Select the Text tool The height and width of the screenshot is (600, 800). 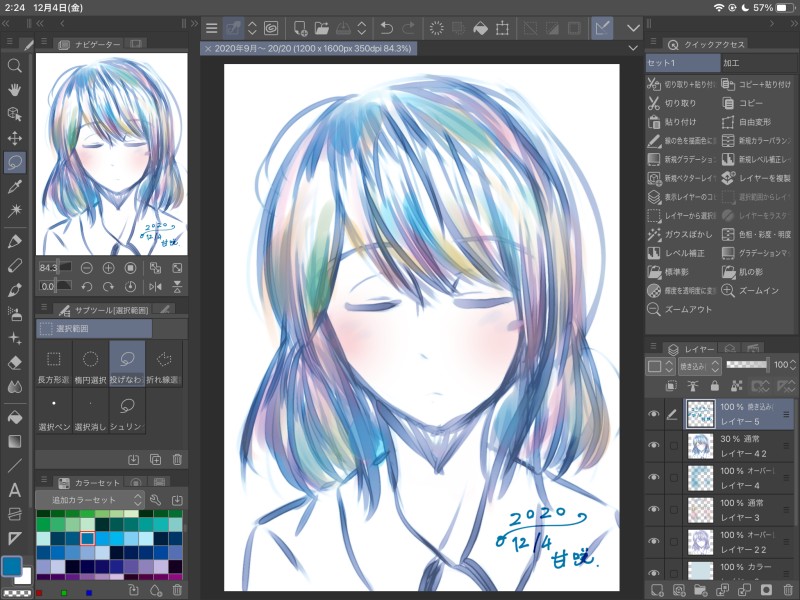(14, 490)
